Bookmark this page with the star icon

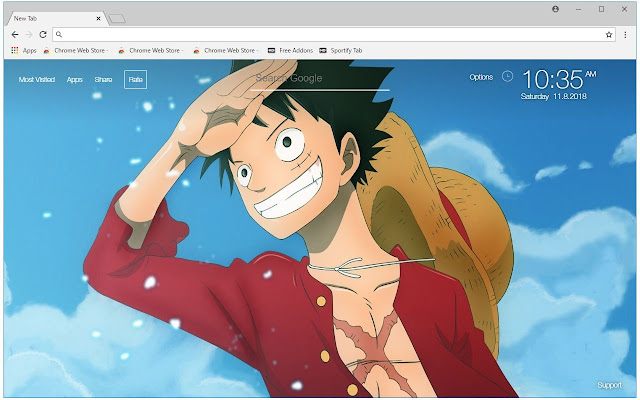(609, 35)
